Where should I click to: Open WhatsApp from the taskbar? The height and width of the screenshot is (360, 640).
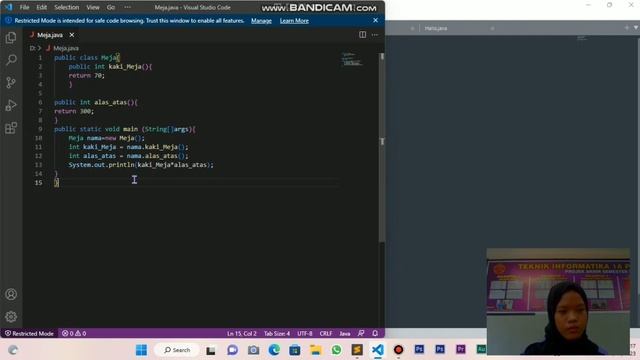tap(336, 350)
